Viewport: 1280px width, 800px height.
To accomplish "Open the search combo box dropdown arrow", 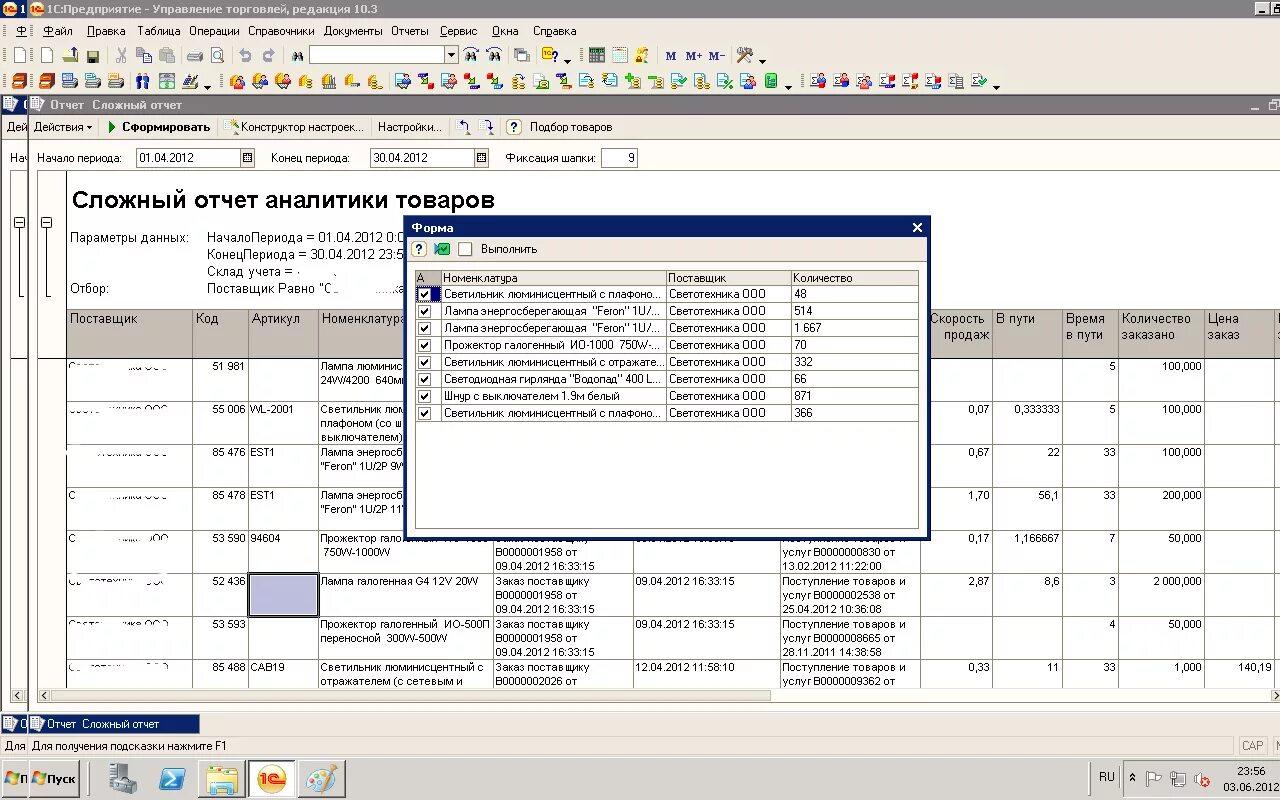I will [x=451, y=56].
